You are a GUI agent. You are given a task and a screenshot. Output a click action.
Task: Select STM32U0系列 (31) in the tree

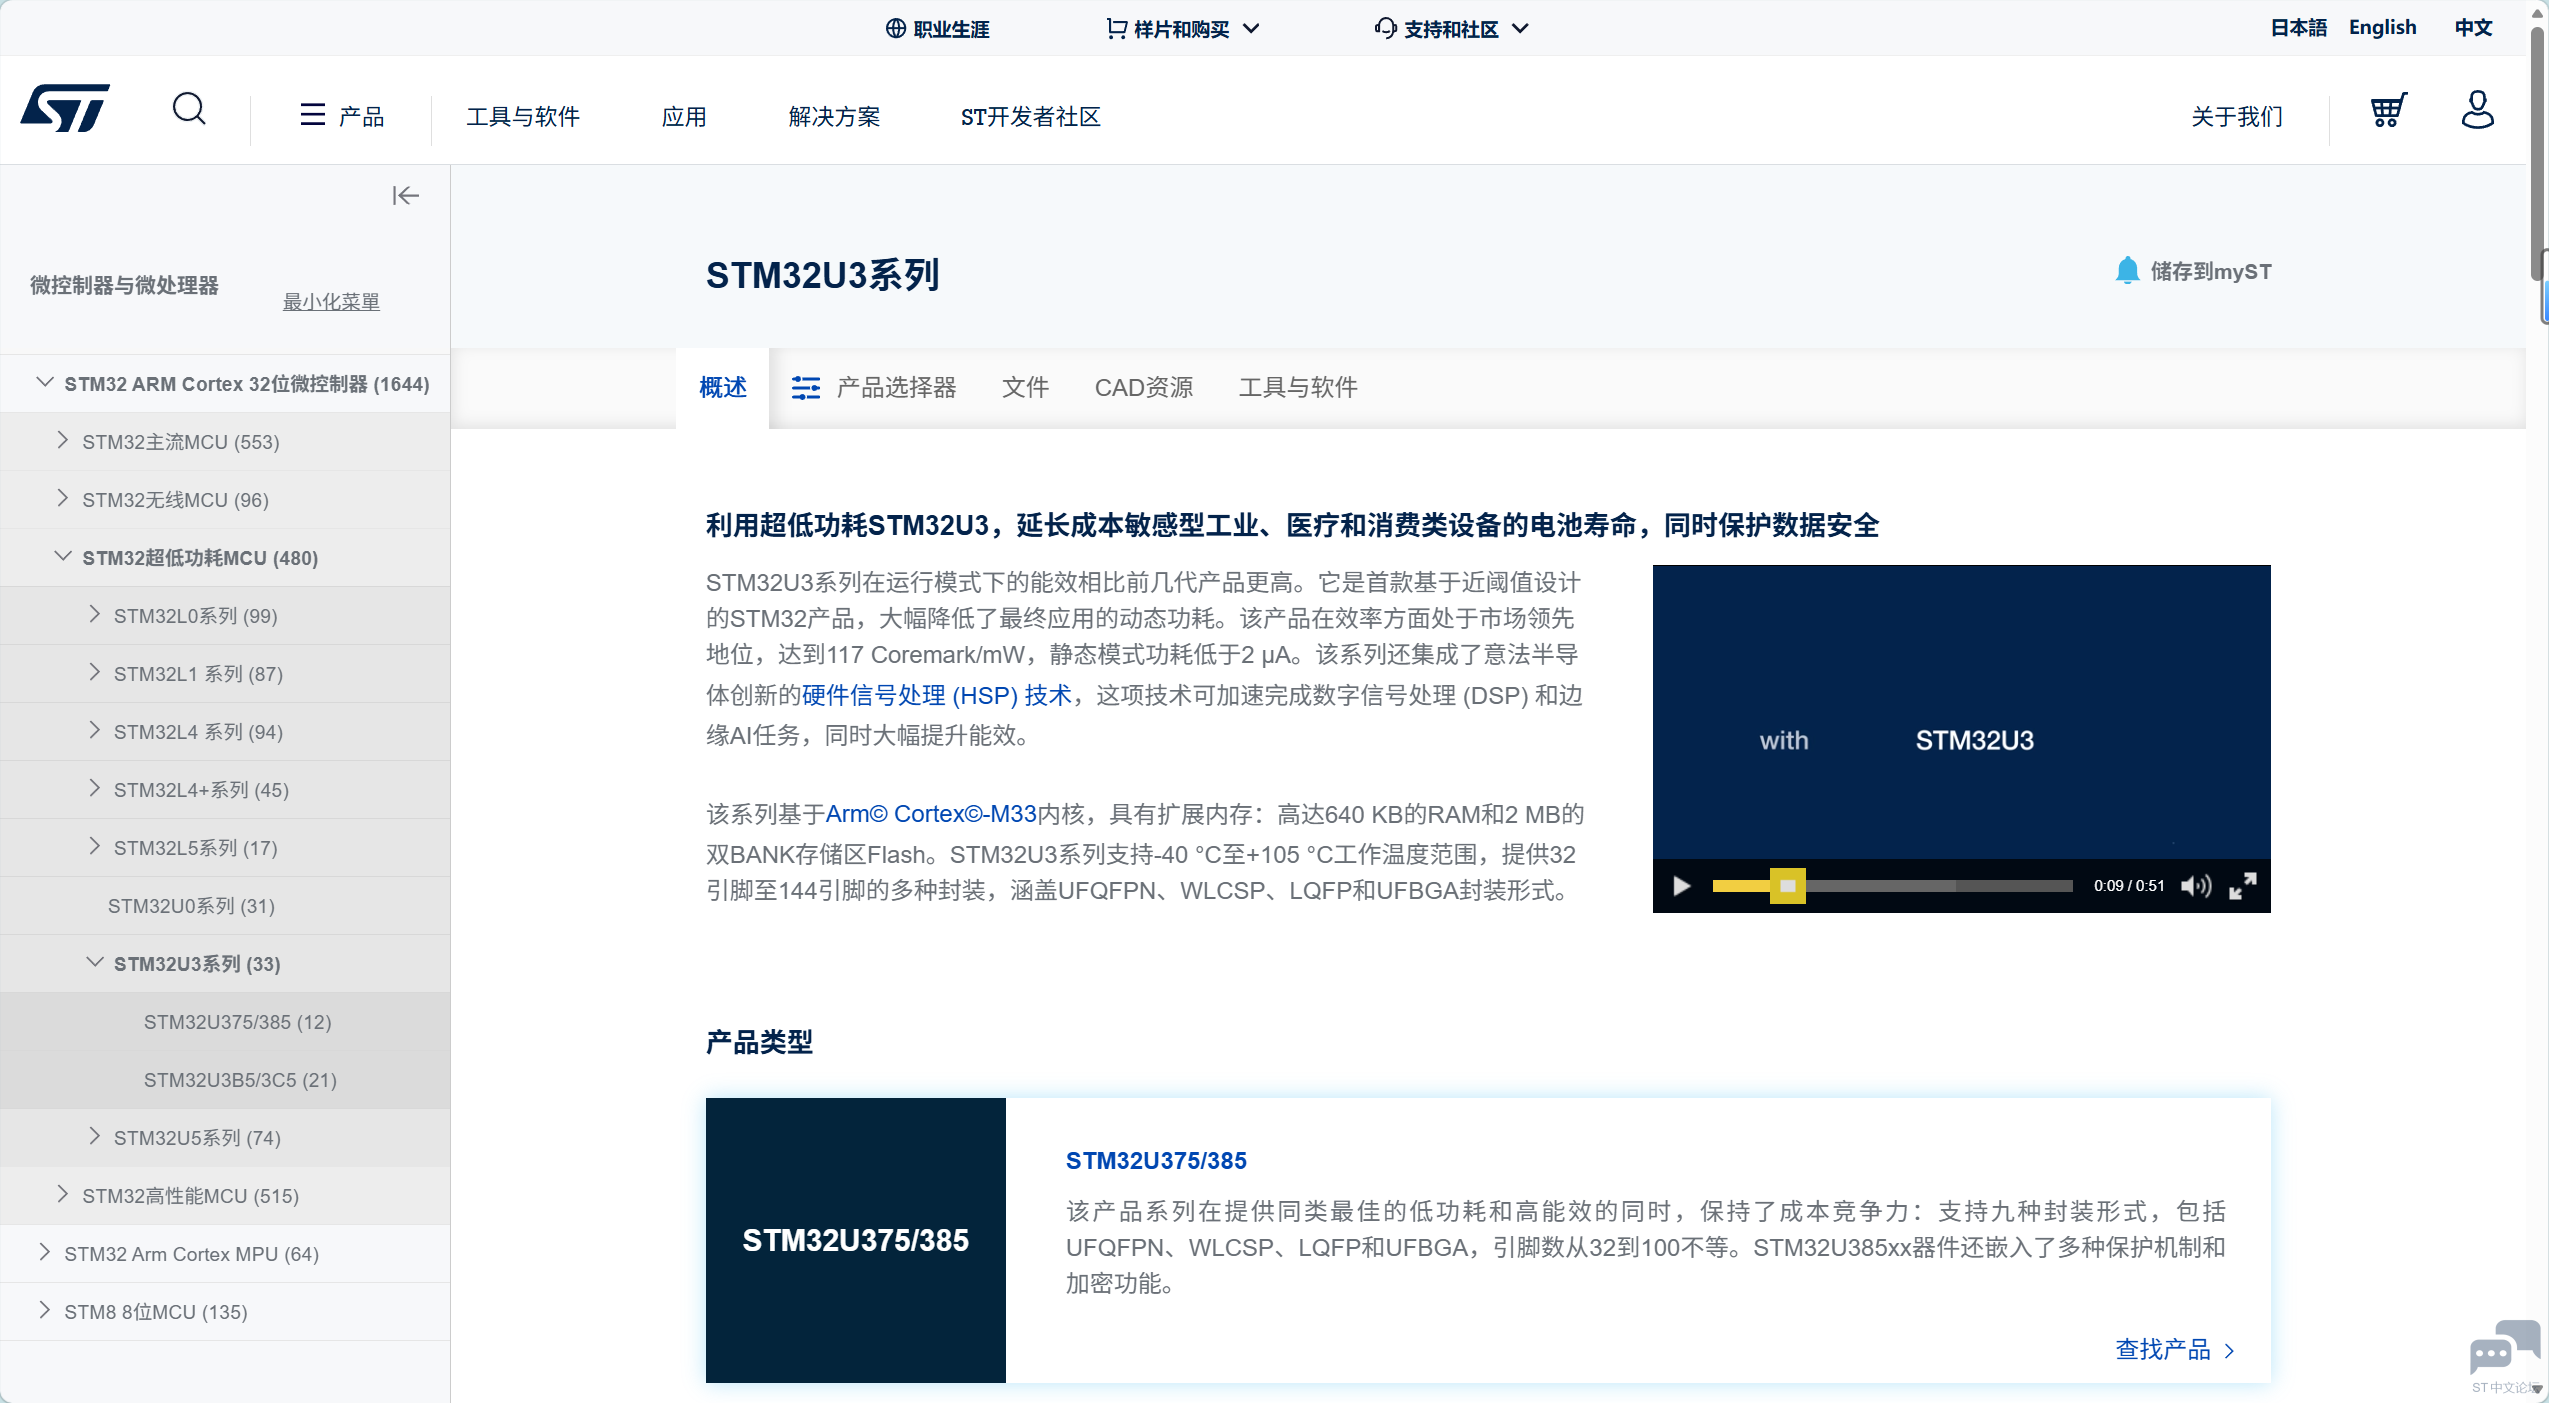[x=191, y=906]
